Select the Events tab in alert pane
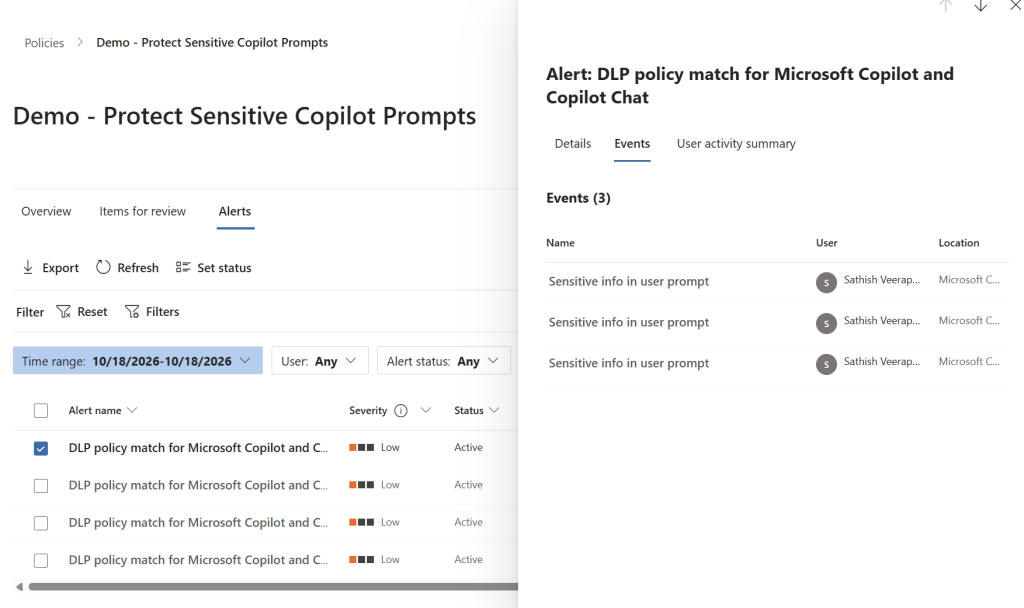Screen dimensions: 1024x608 click(632, 144)
